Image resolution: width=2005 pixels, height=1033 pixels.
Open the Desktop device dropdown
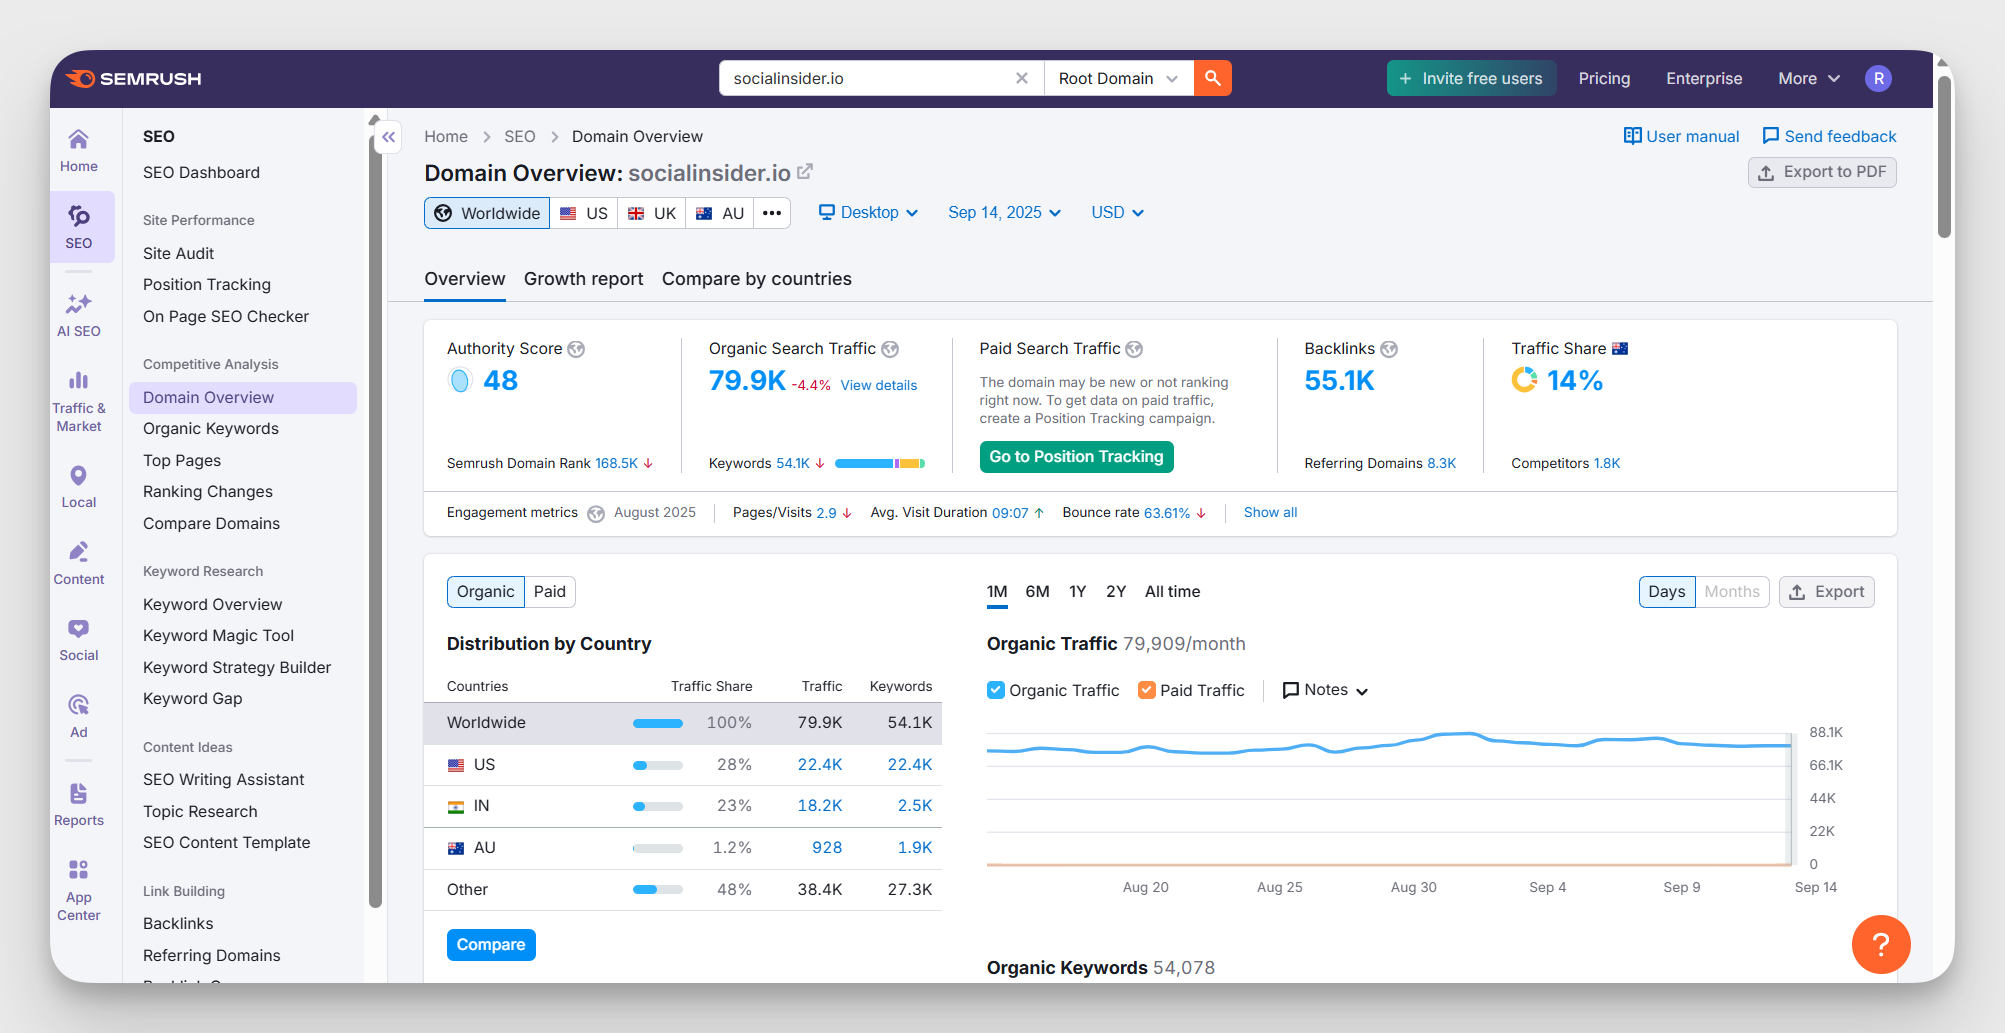click(868, 213)
